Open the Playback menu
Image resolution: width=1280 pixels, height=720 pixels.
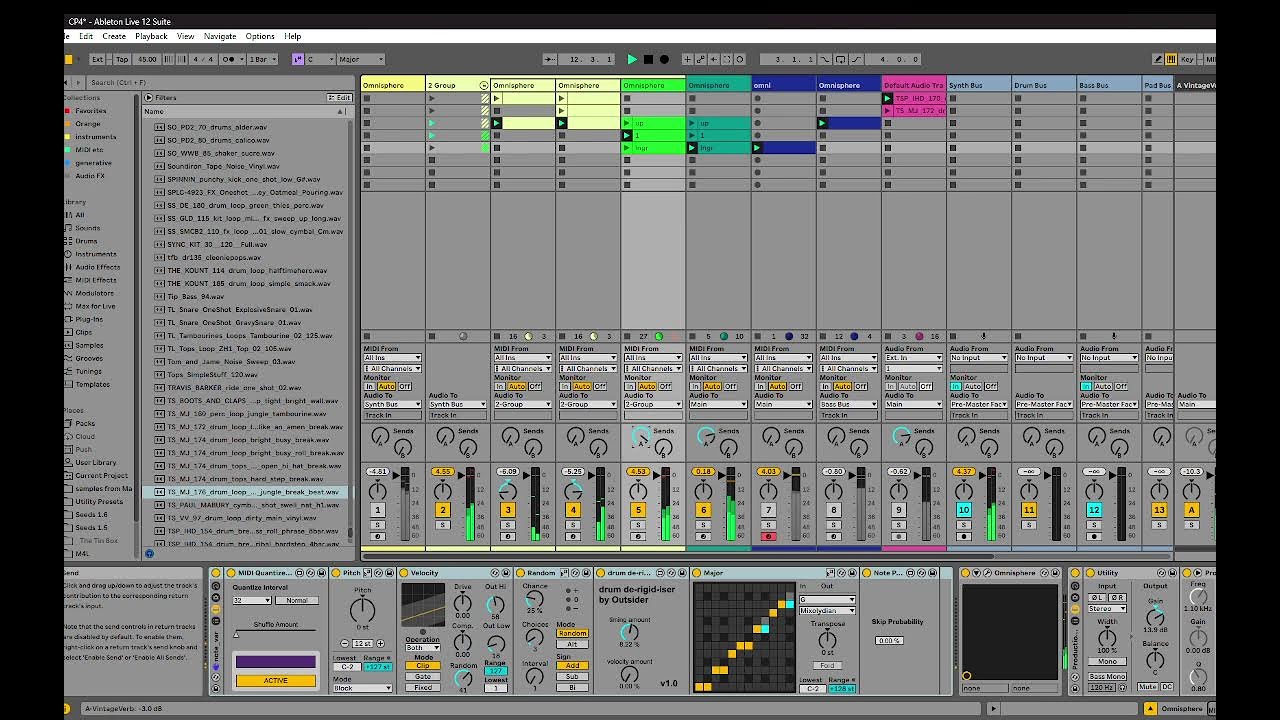(x=151, y=36)
